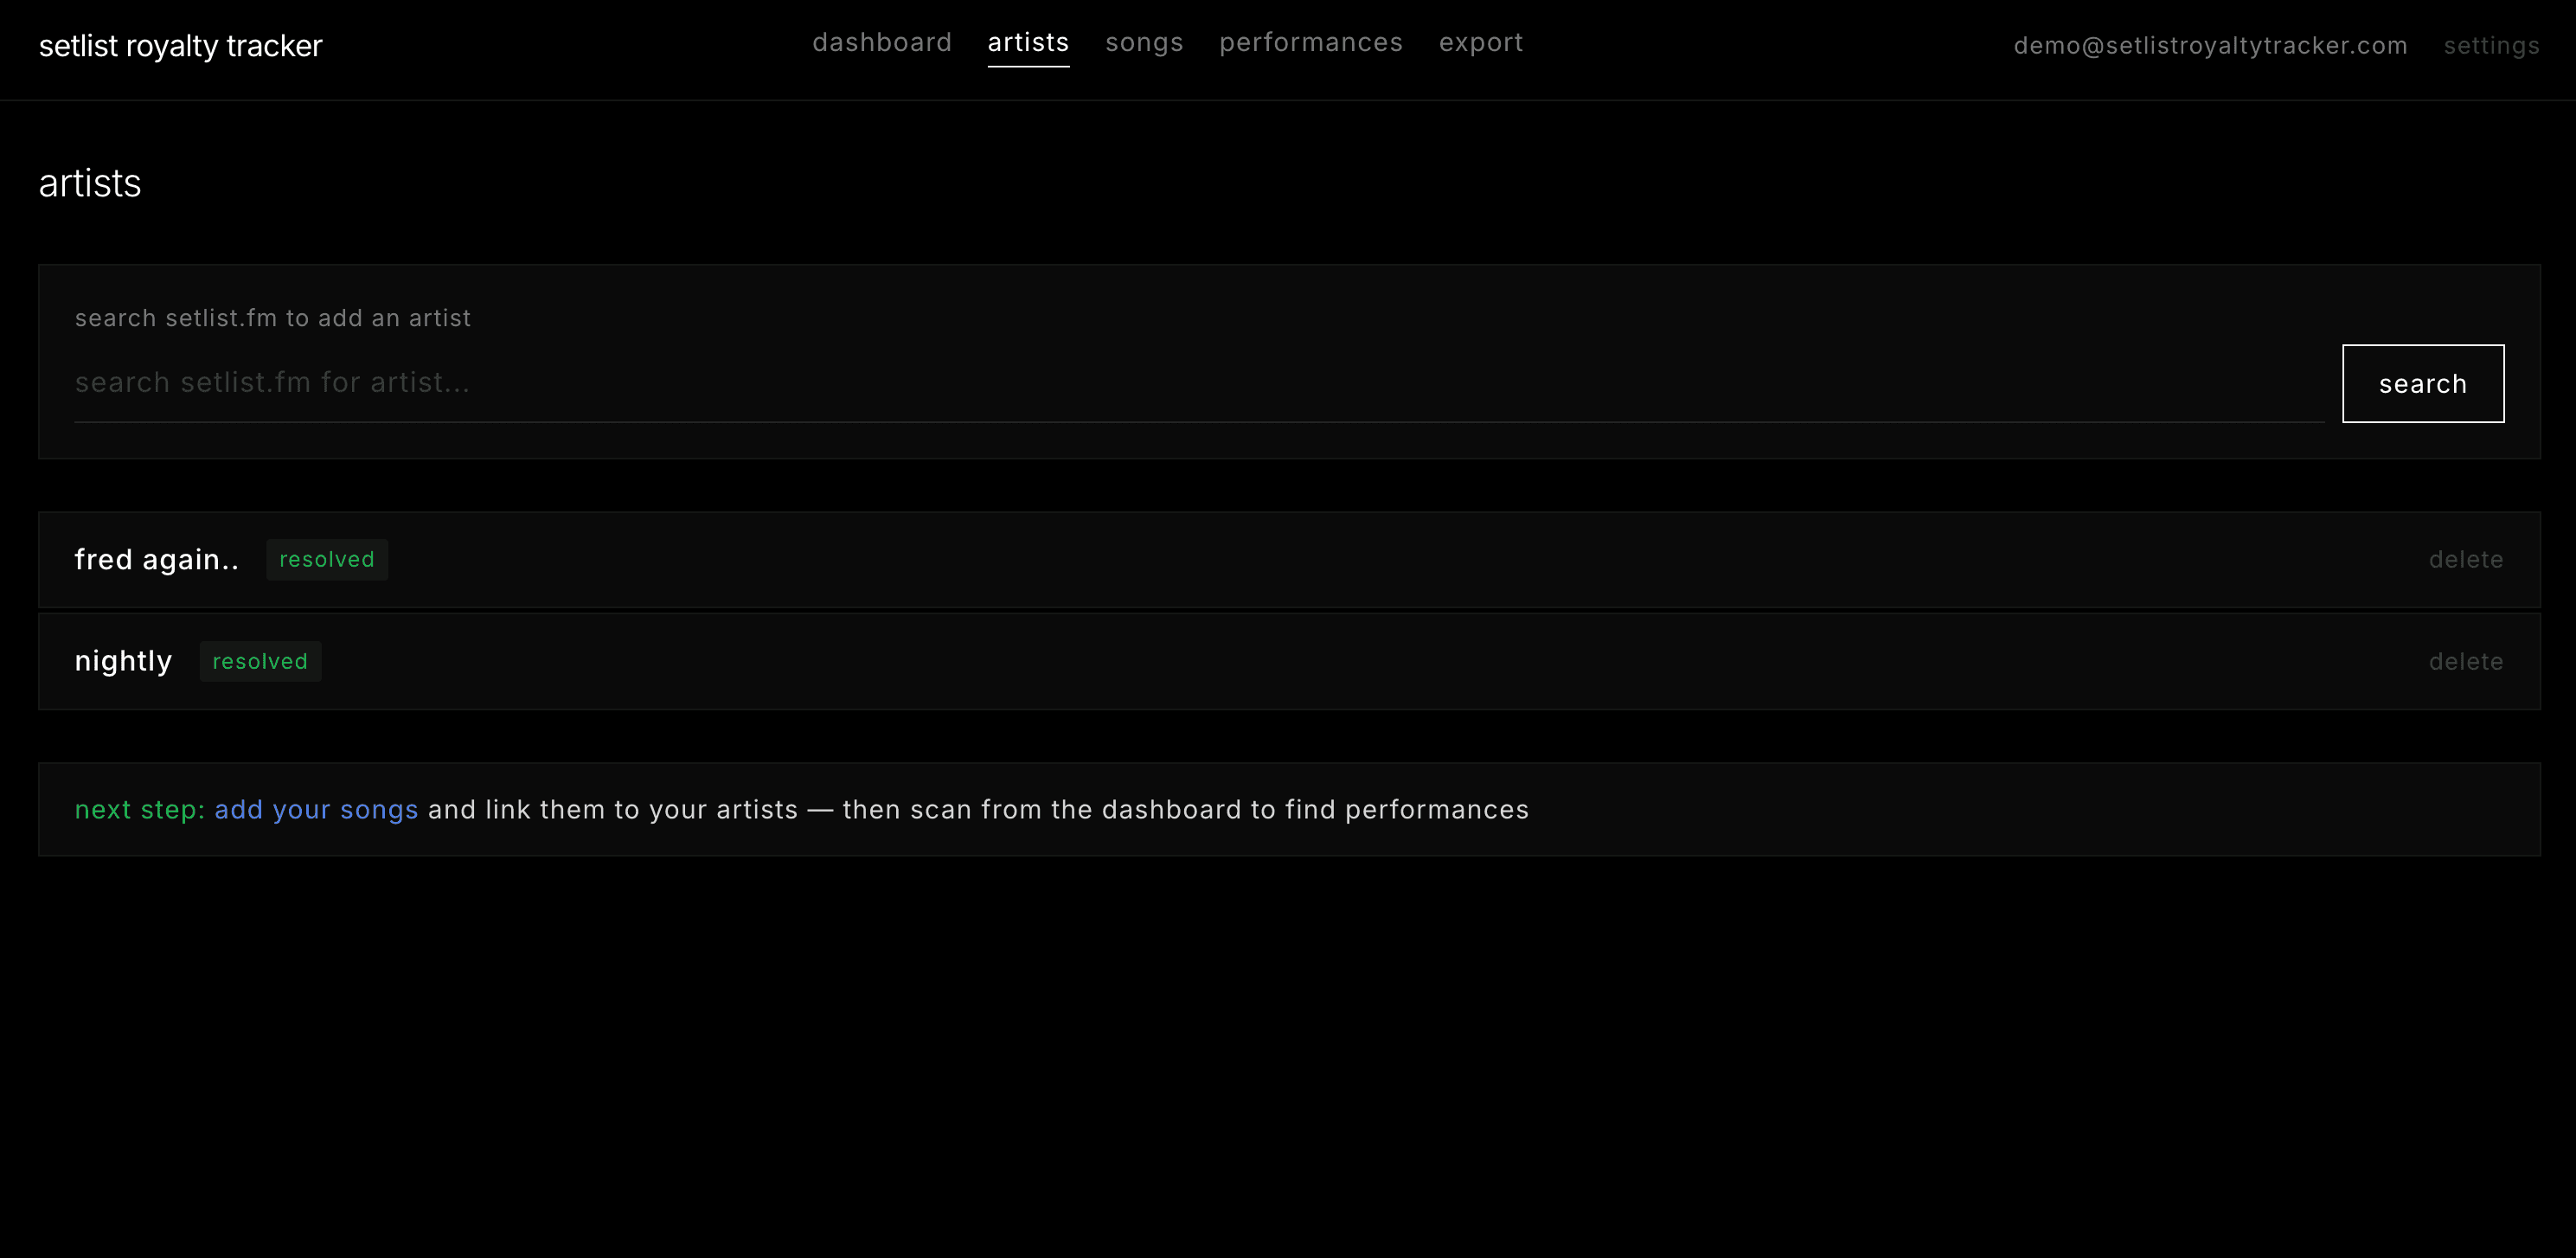
Task: Click the setlist royalty tracker logo
Action: coord(181,46)
